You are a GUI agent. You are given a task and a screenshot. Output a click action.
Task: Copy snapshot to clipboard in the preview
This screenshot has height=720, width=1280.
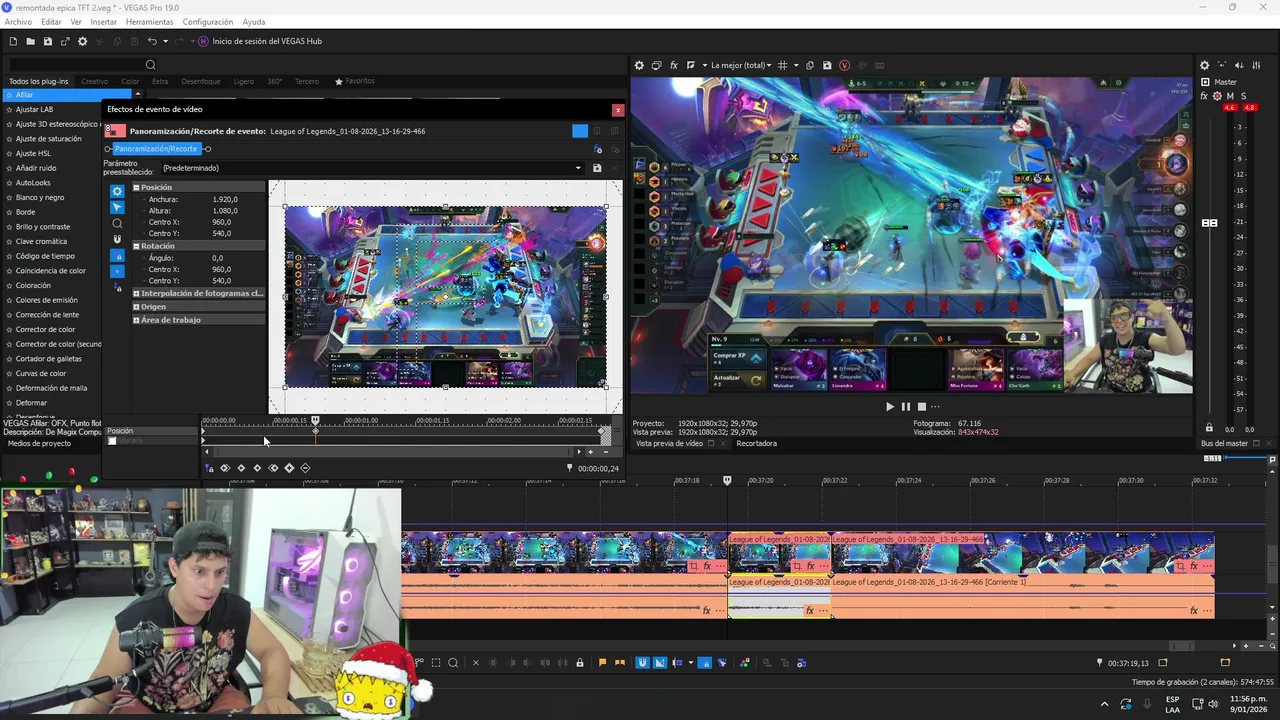(x=810, y=65)
